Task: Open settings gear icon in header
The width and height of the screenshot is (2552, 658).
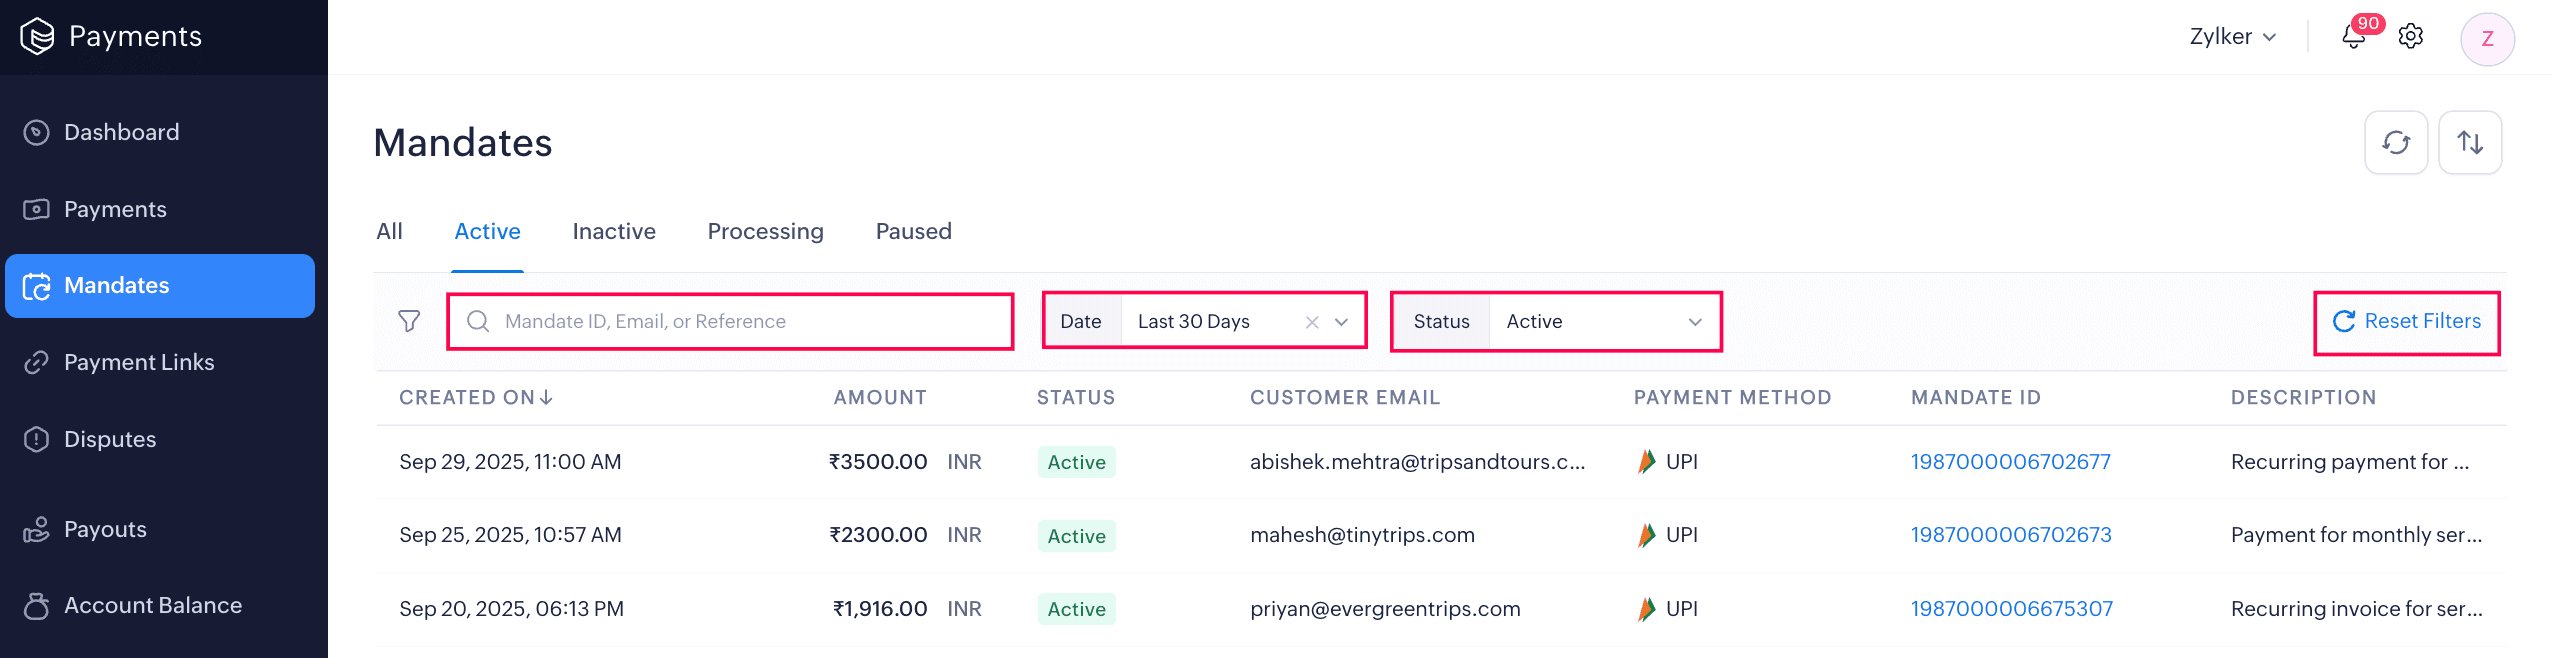Action: point(2411,37)
